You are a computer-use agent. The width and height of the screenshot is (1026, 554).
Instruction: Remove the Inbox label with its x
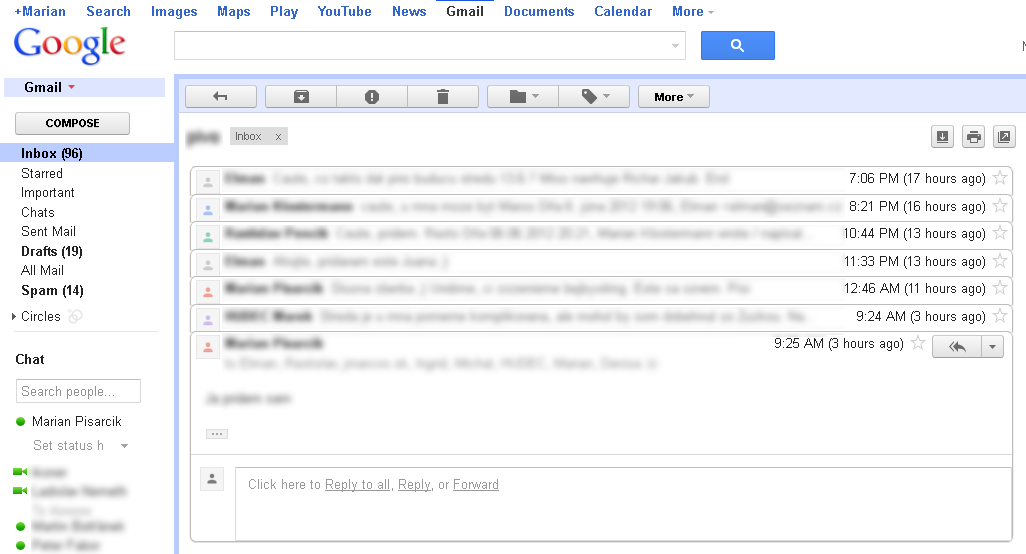[x=278, y=137]
